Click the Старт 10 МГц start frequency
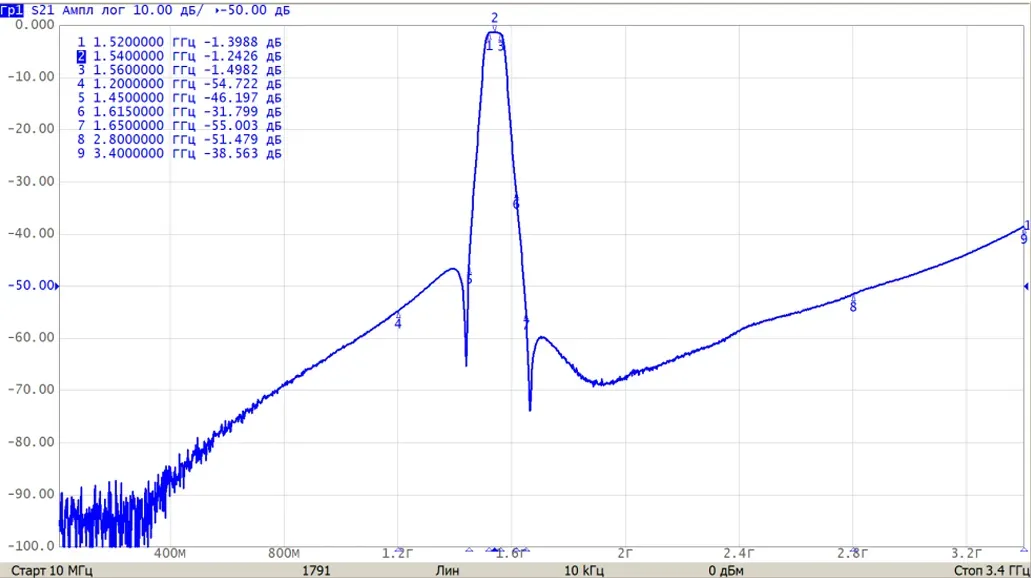 pos(52,571)
